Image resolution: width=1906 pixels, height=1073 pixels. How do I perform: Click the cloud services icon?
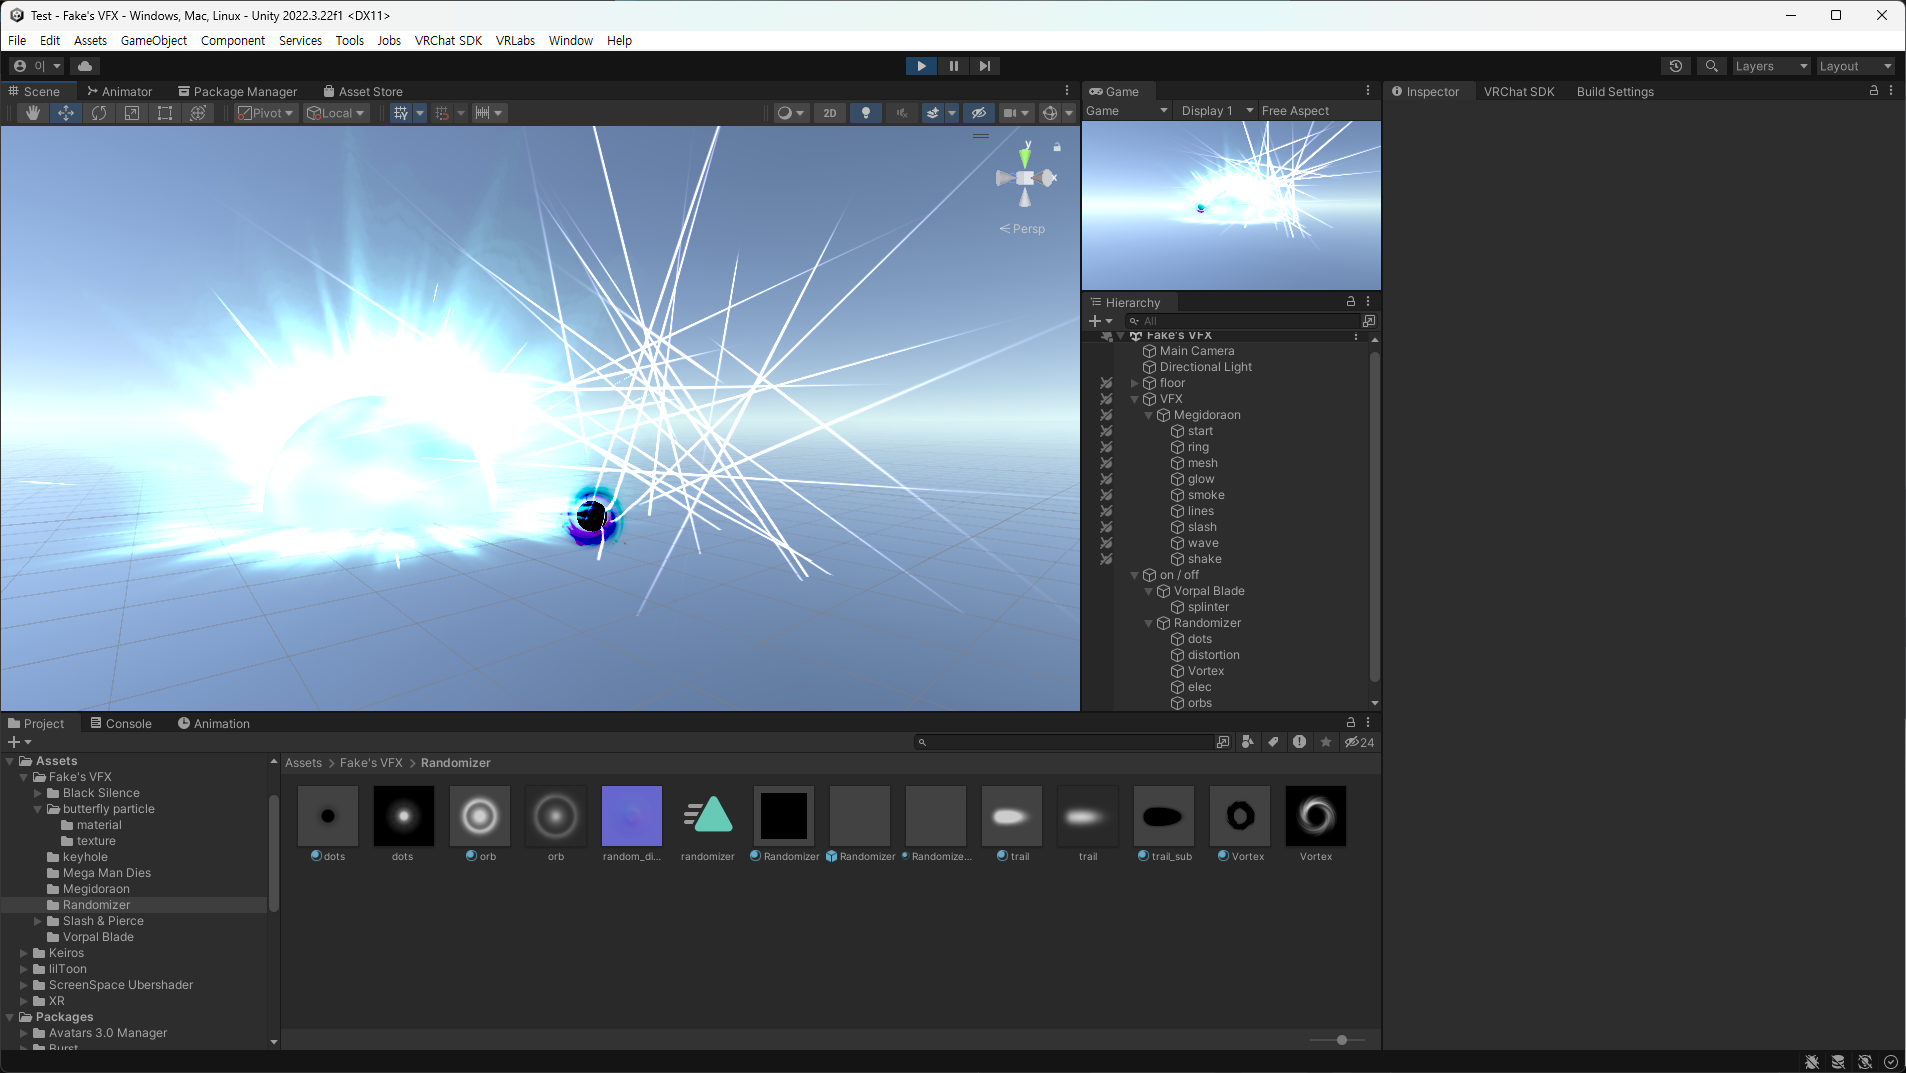tap(85, 66)
